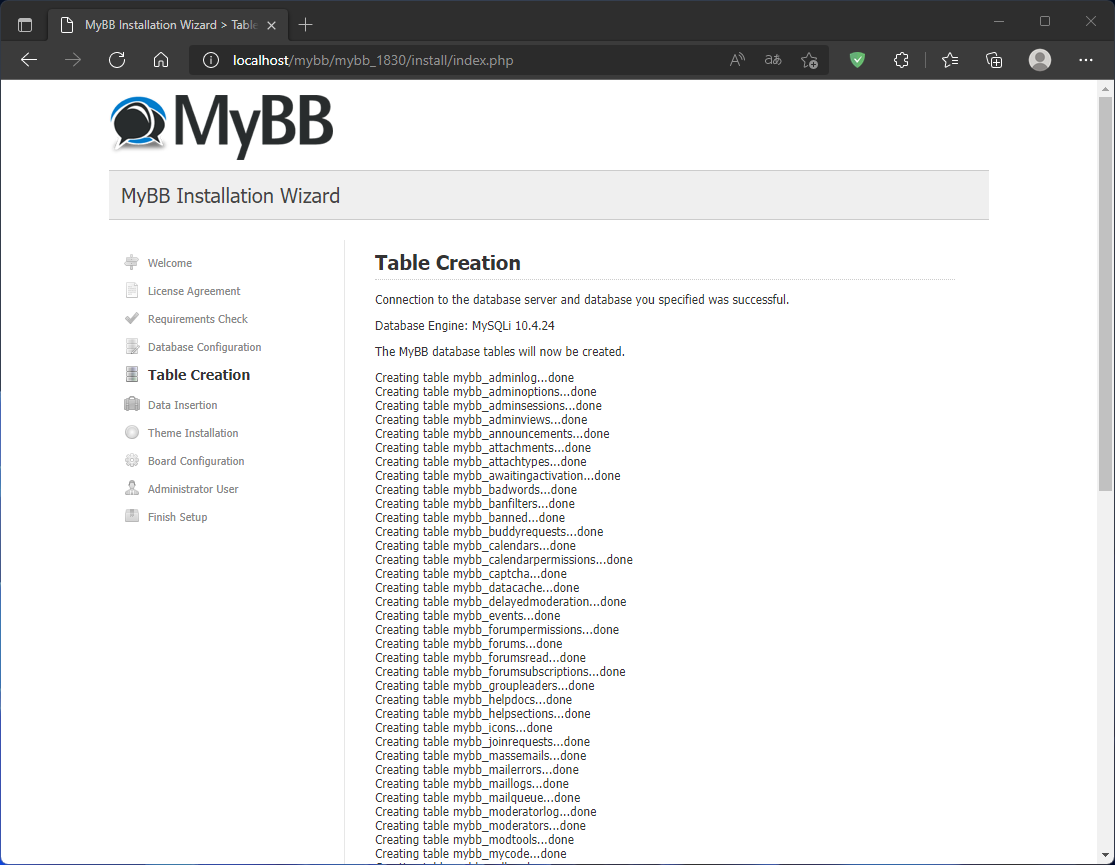This screenshot has height=865, width=1115.
Task: Click the Forward navigation arrow
Action: click(73, 60)
